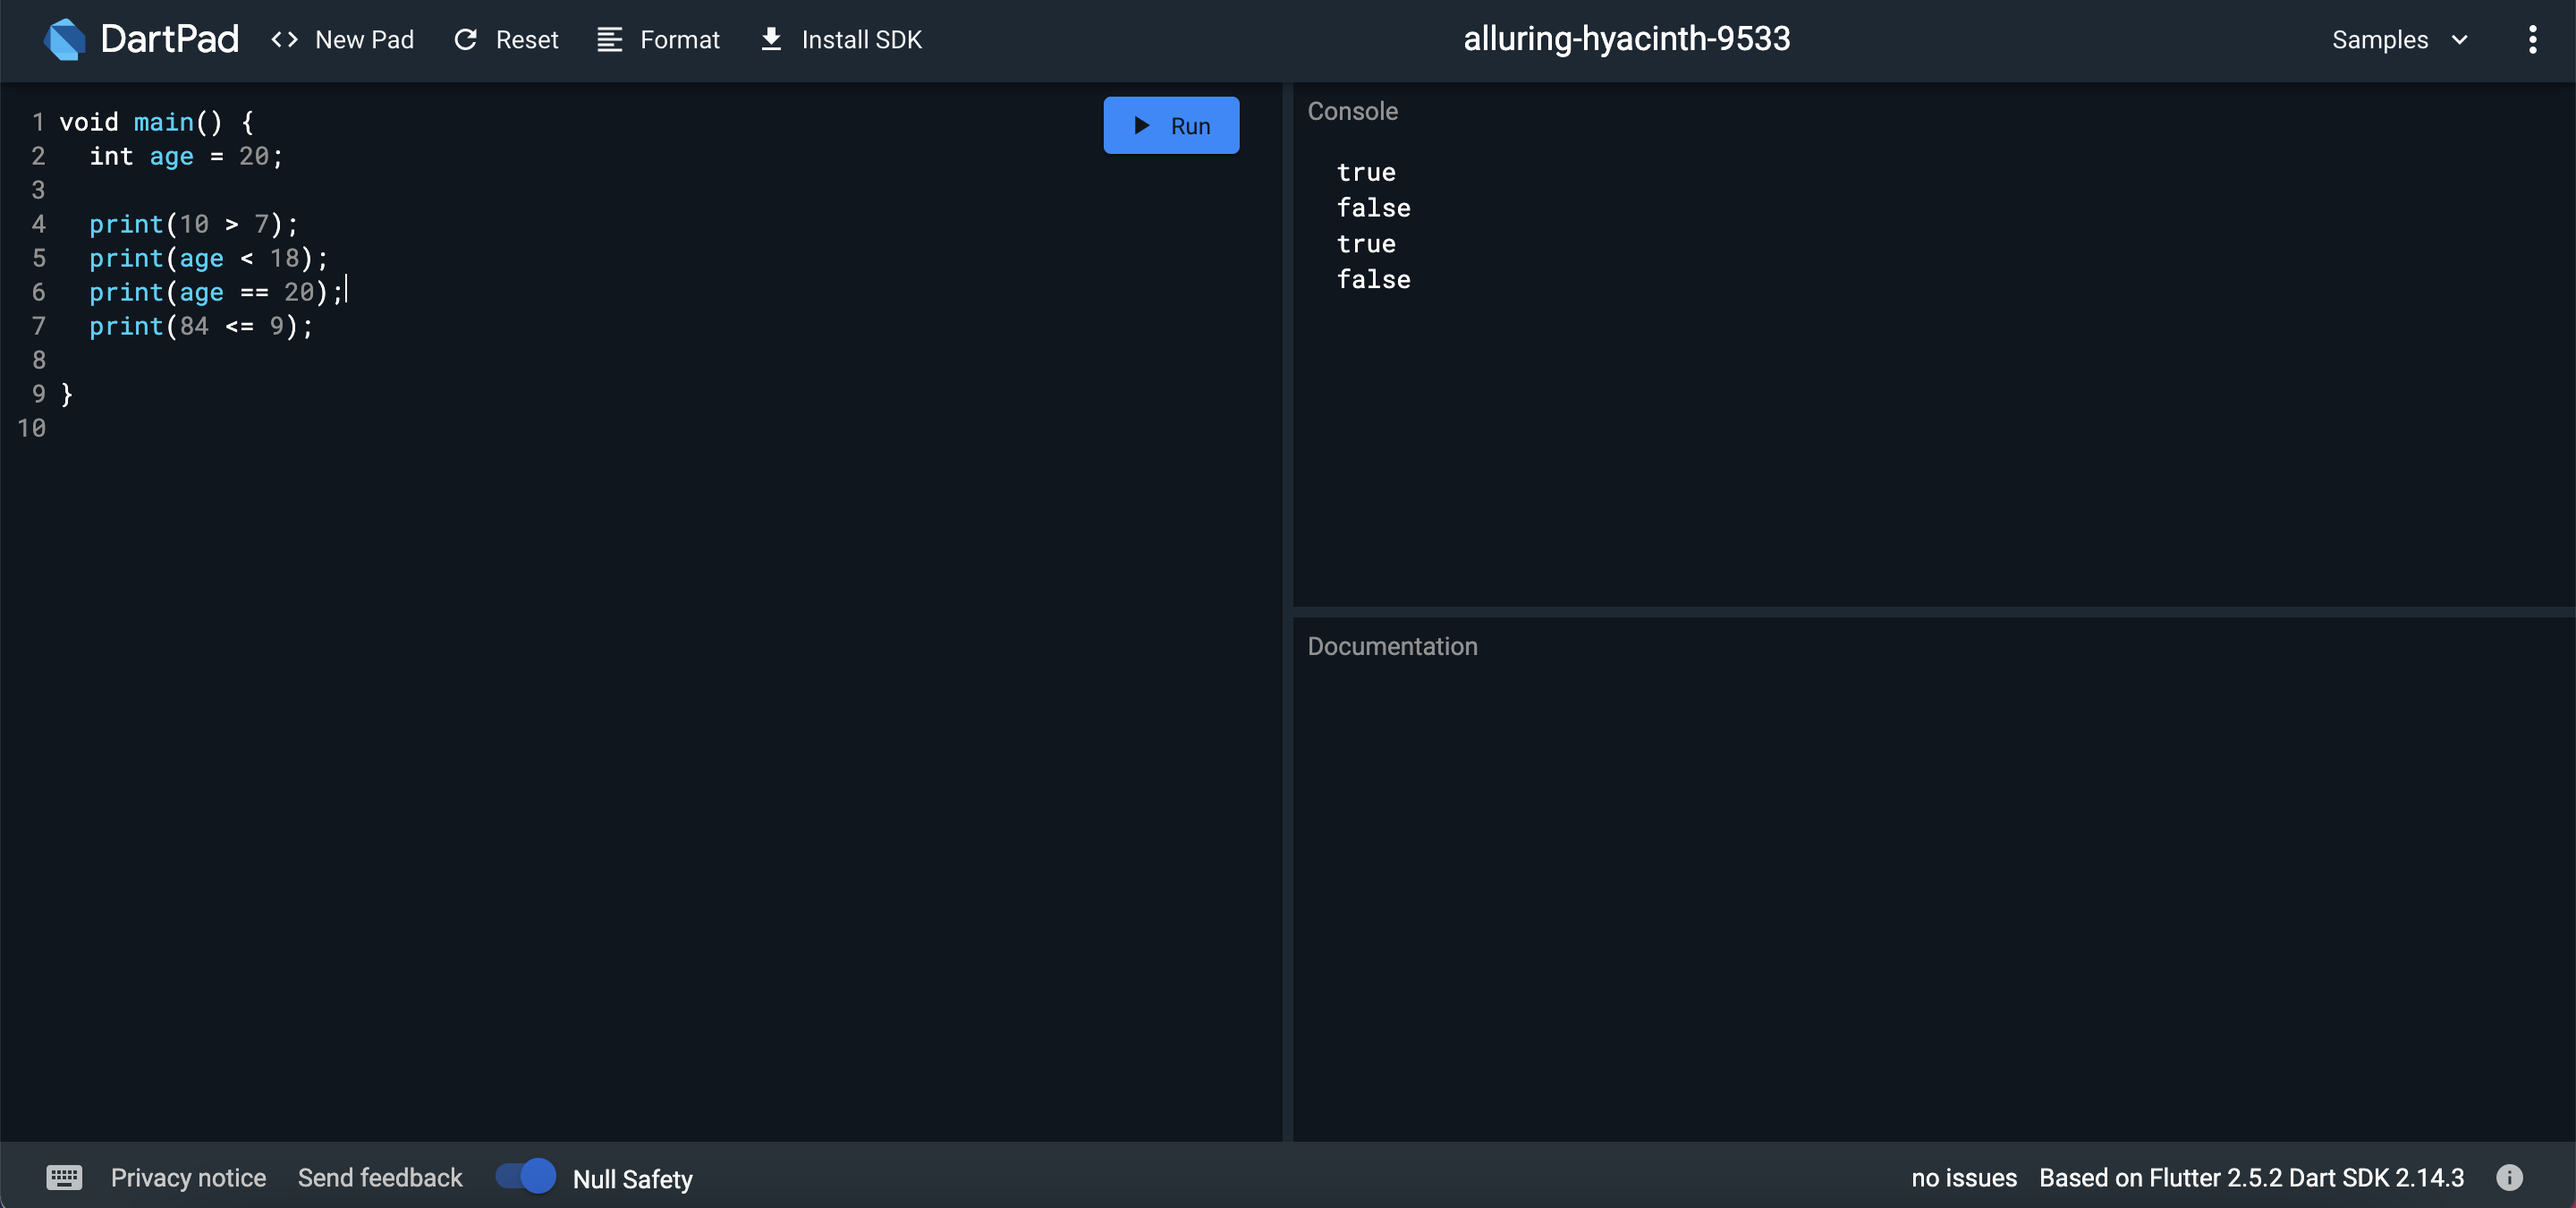This screenshot has width=2576, height=1208.
Task: Run the Dart code
Action: click(x=1171, y=125)
